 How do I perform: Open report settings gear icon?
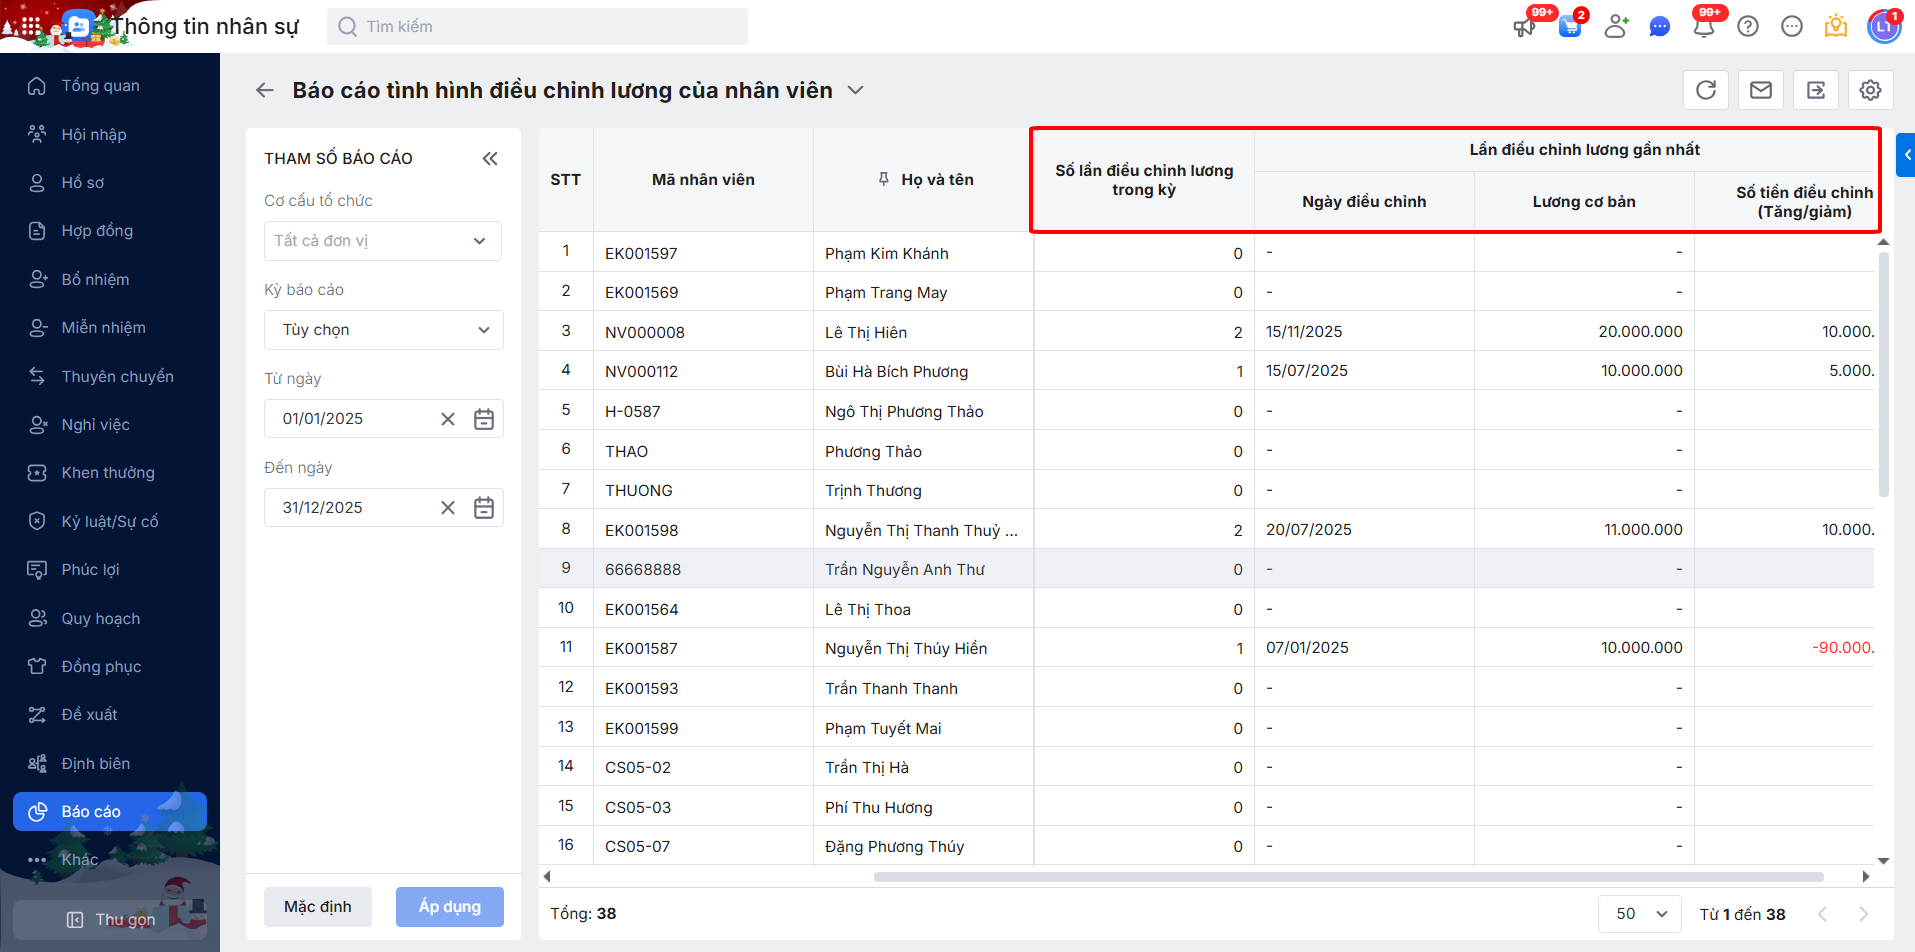1870,90
